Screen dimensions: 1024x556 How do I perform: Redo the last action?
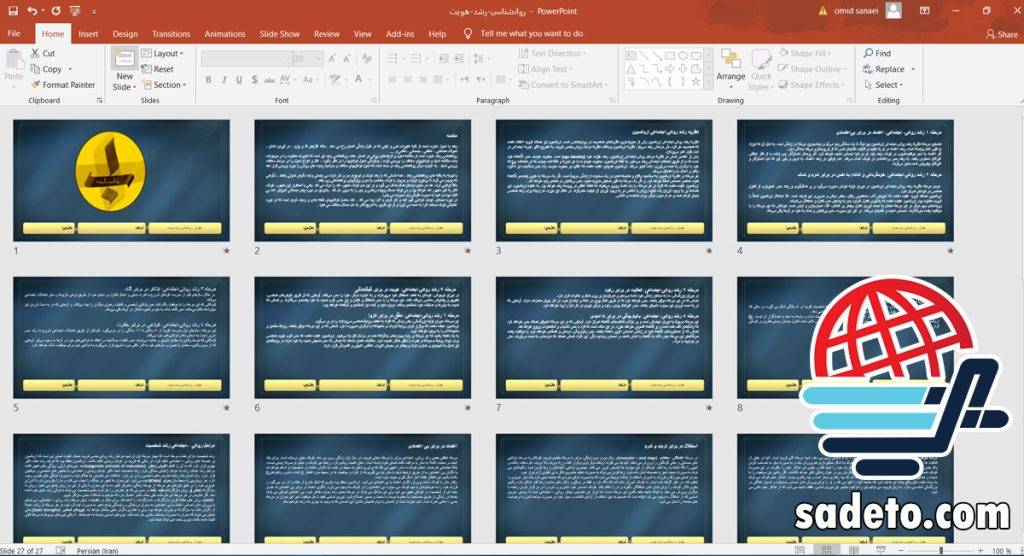click(x=56, y=11)
